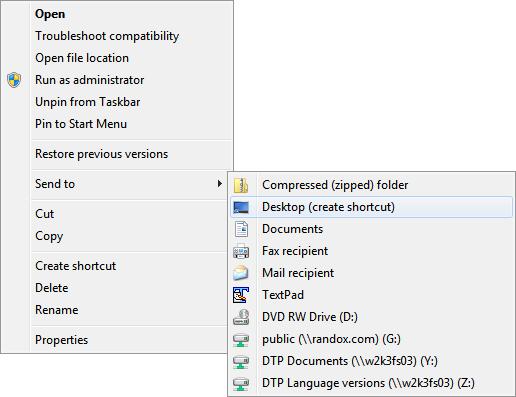The image size is (516, 397).
Task: Click the network drive icon for public (G:)
Action: (x=241, y=340)
